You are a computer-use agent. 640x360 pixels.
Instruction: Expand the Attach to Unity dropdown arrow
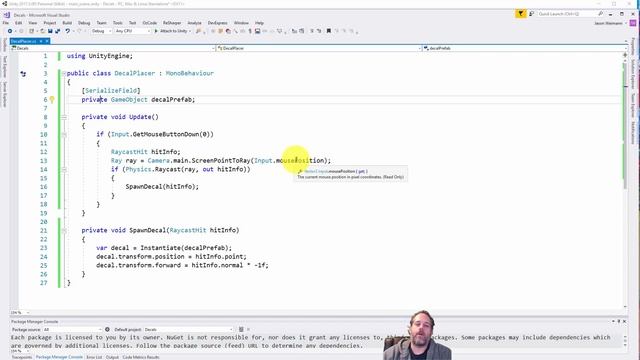[x=190, y=31]
